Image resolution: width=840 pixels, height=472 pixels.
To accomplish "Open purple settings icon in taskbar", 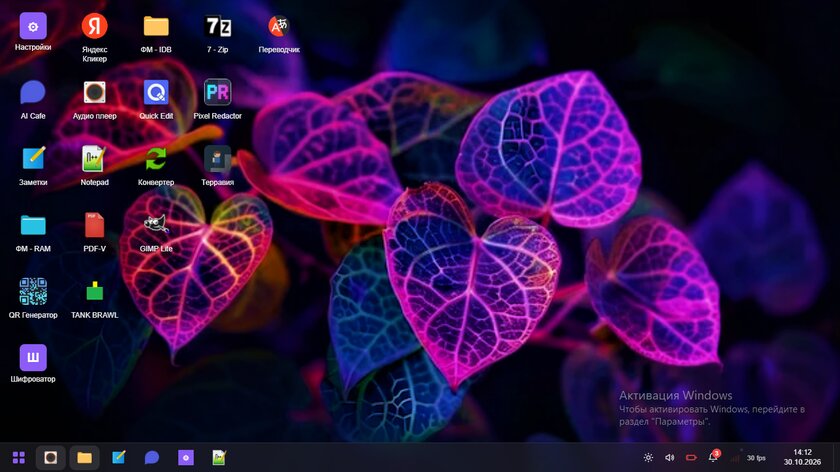I will pyautogui.click(x=186, y=458).
